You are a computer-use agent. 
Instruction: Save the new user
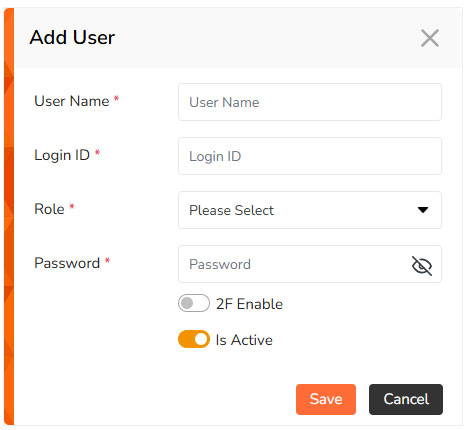pos(326,399)
